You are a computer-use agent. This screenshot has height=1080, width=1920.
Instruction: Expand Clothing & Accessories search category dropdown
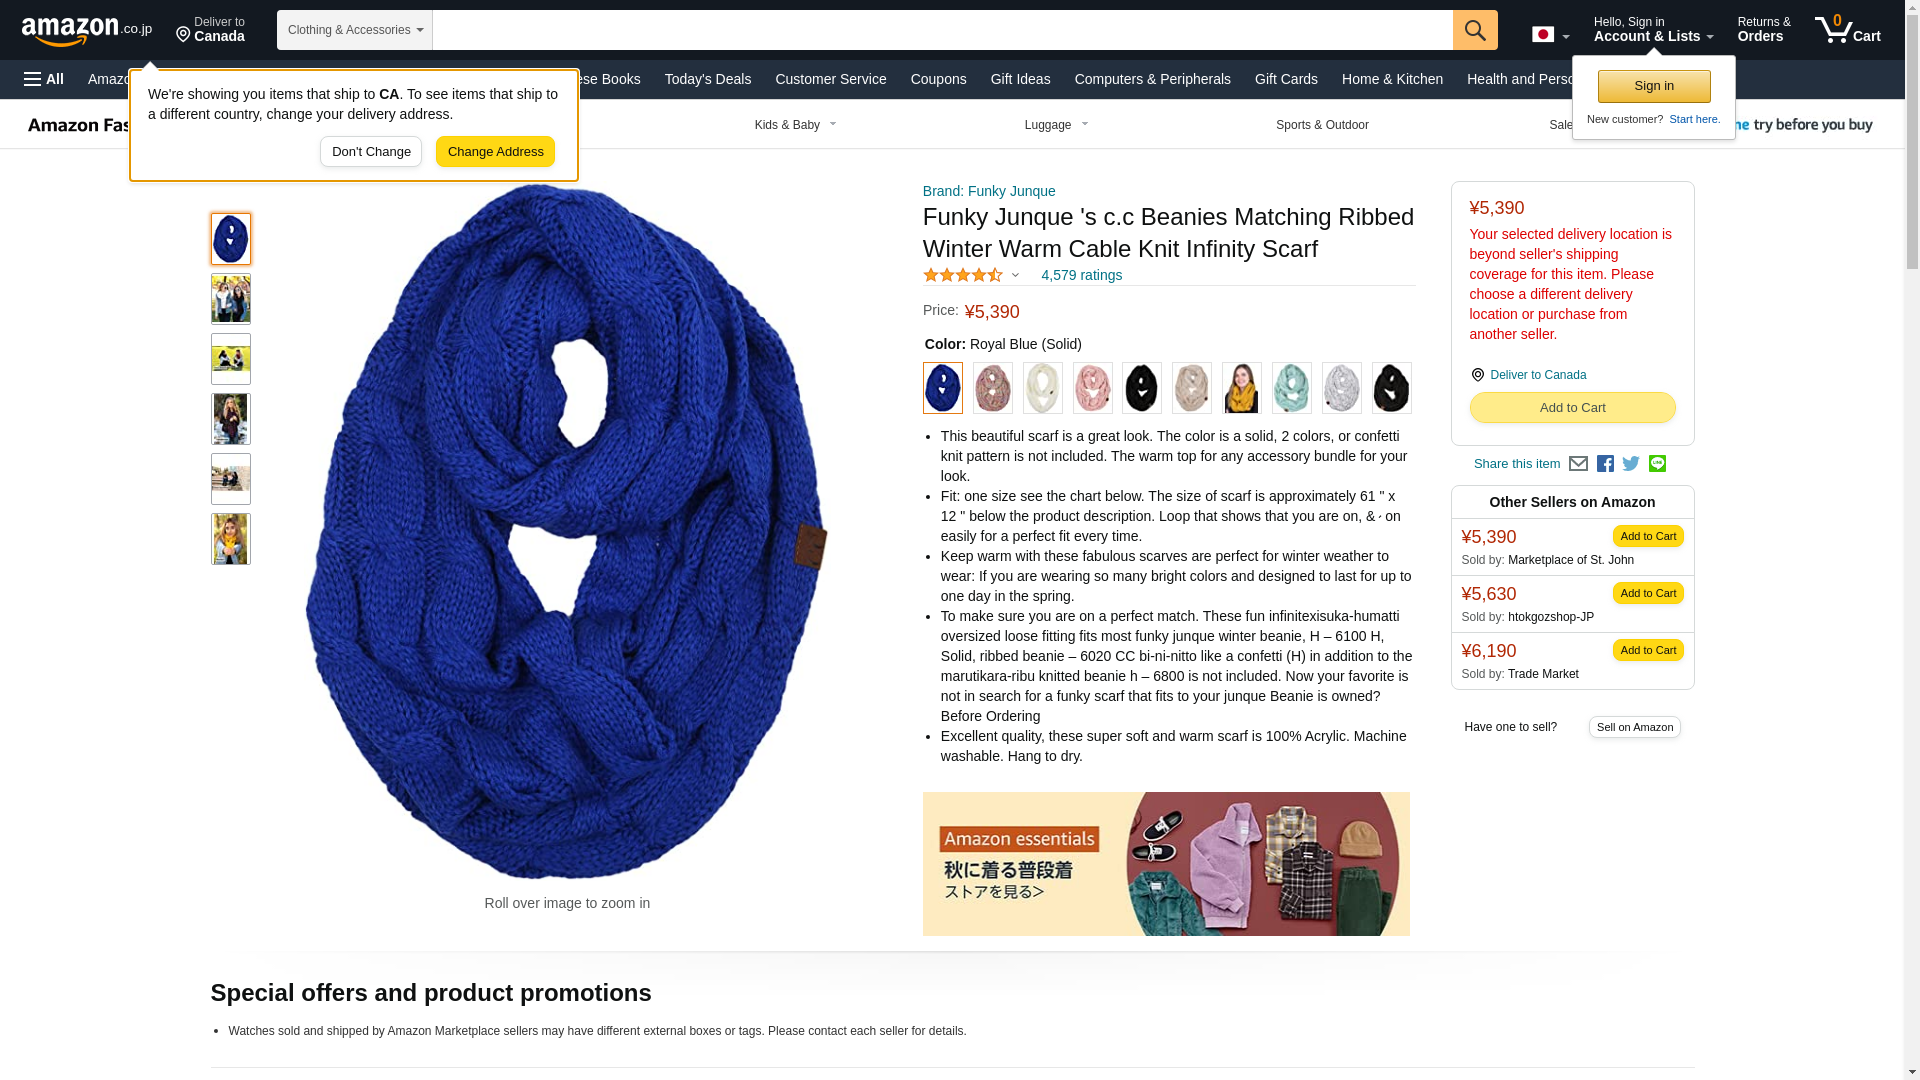pos(354,30)
